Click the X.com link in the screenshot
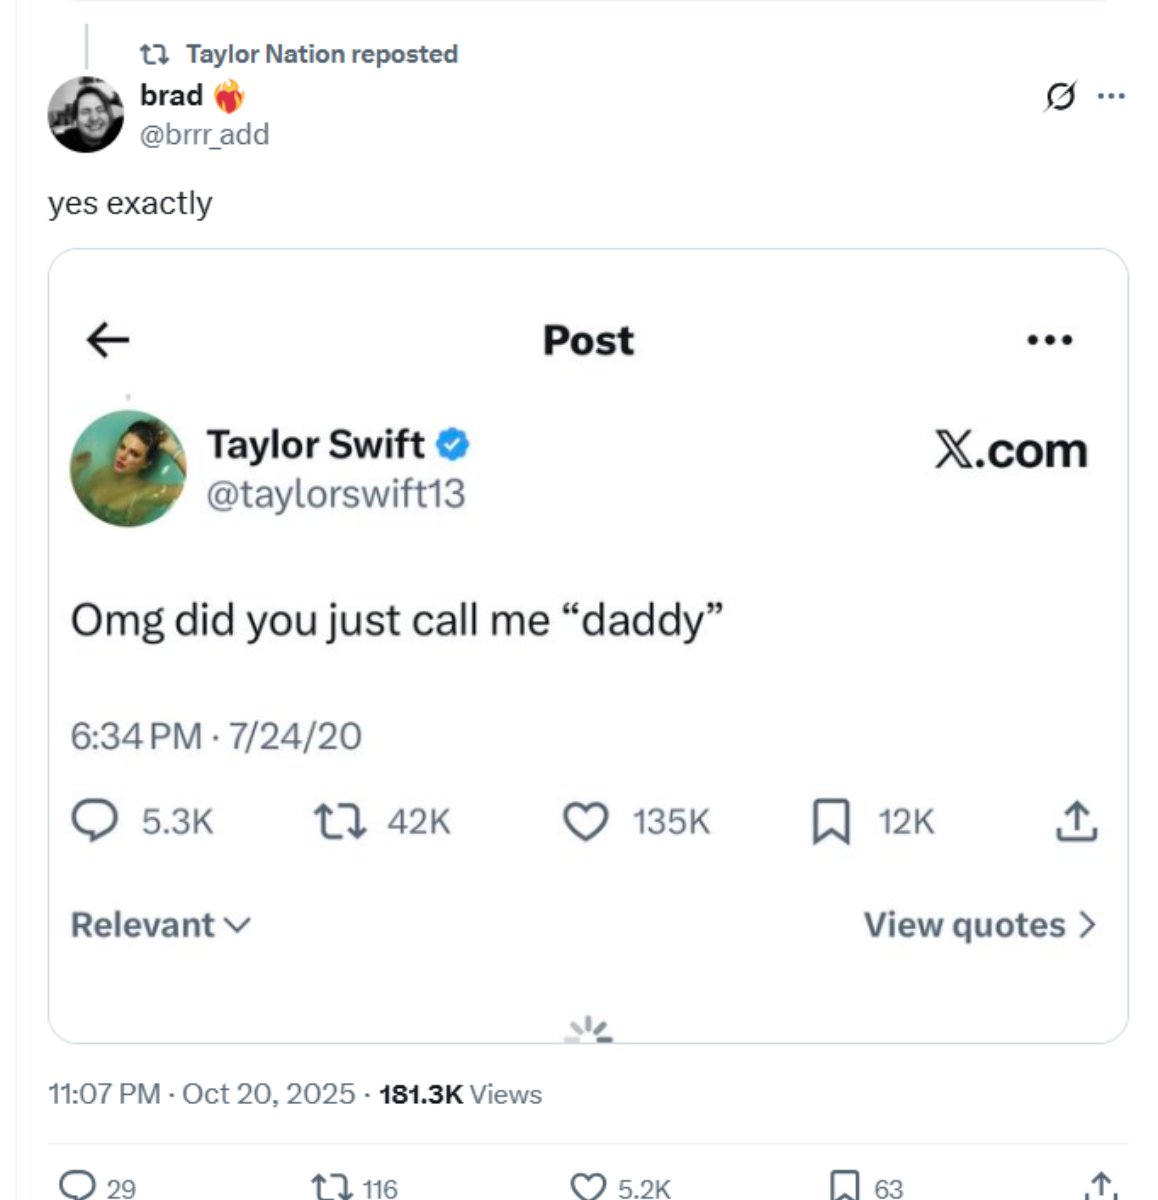Screen dimensions: 1158x1200 click(1011, 449)
